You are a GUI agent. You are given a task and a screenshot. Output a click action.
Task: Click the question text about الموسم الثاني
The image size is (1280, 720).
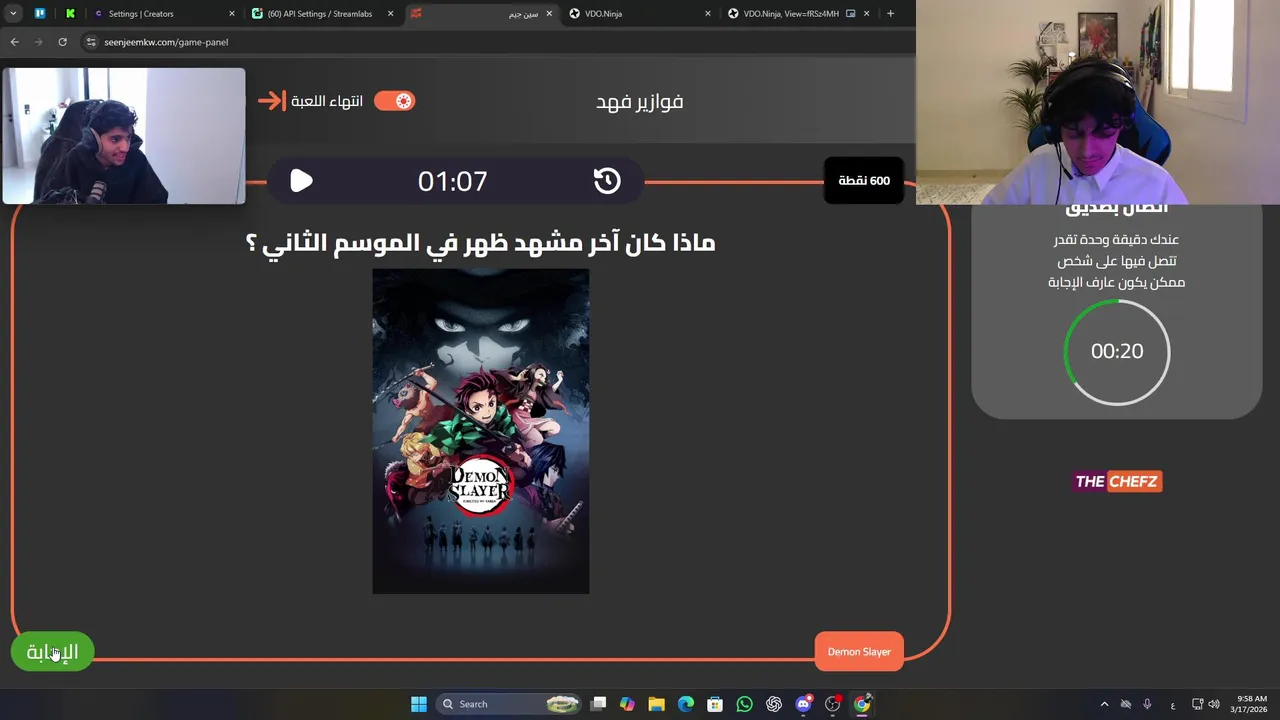[x=481, y=243]
